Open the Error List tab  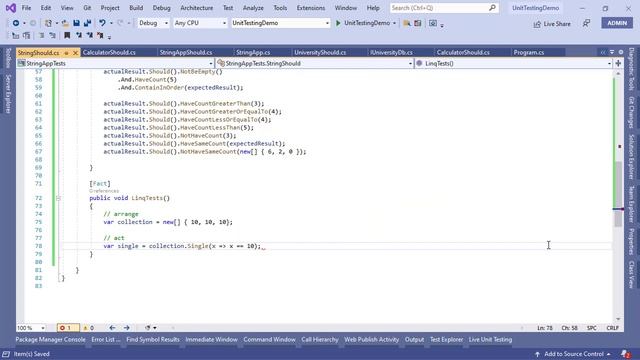point(106,339)
